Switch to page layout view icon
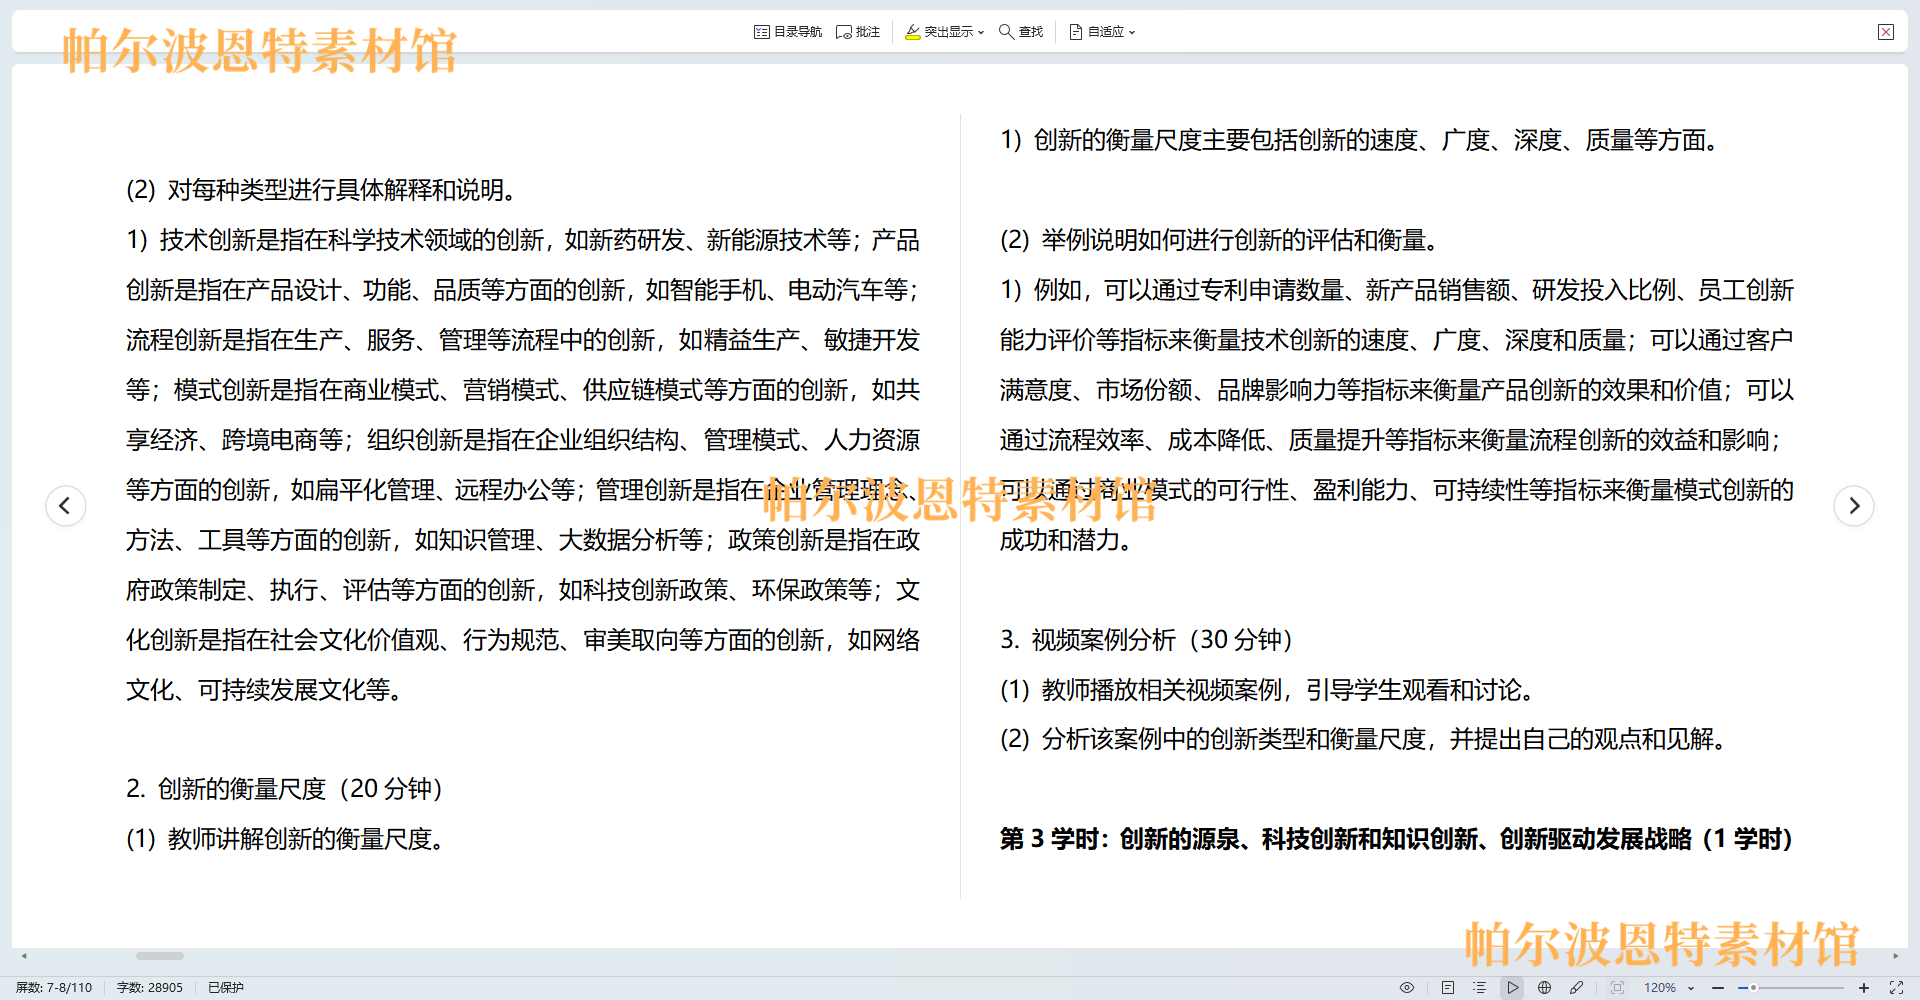This screenshot has height=1000, width=1920. (1448, 987)
